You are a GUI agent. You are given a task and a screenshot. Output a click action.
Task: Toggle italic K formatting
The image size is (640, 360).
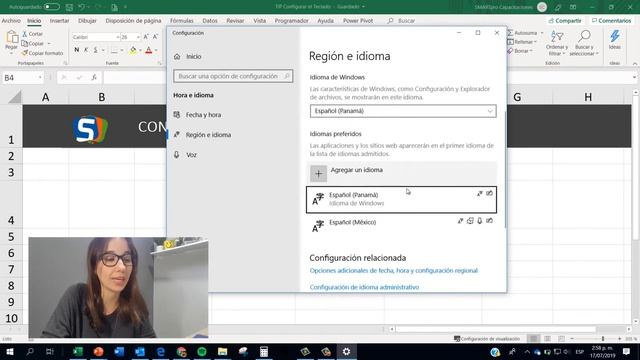pyautogui.click(x=86, y=50)
